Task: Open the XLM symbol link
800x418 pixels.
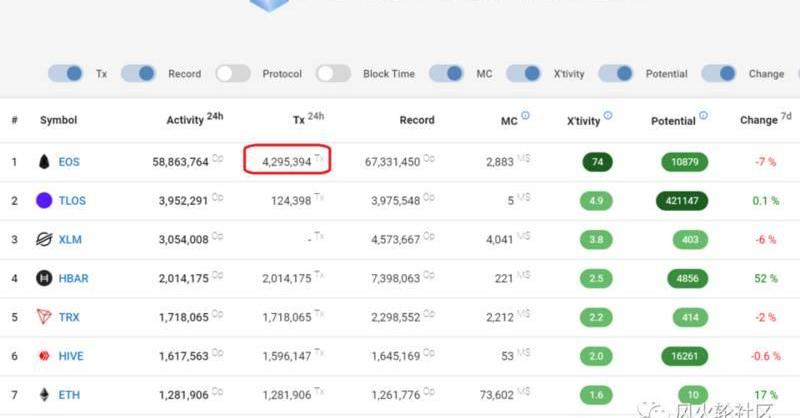Action: (70, 239)
